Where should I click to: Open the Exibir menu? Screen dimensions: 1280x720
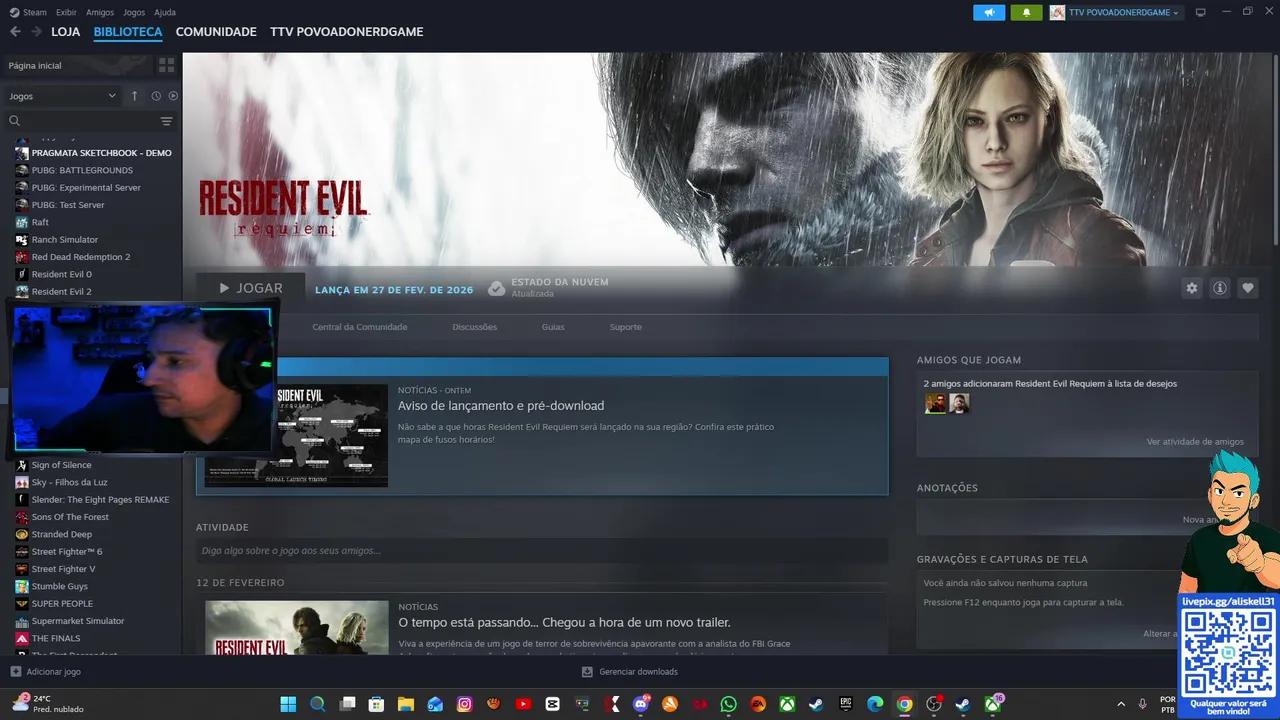click(66, 12)
